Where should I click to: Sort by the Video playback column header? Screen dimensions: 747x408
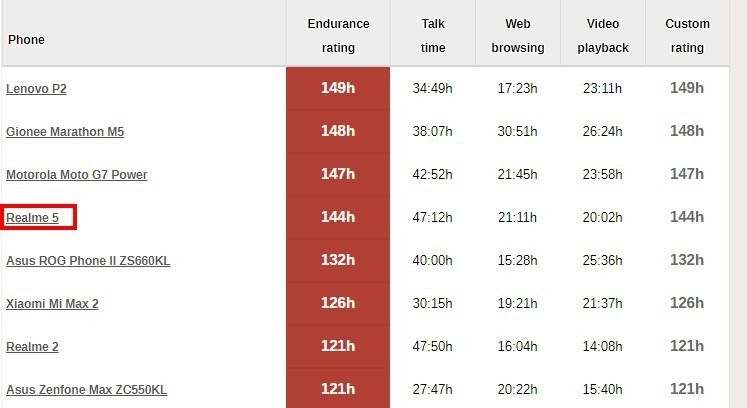[x=603, y=35]
